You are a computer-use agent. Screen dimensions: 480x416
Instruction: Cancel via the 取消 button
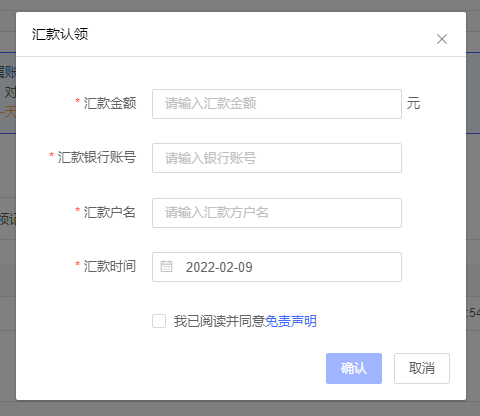[x=422, y=368]
